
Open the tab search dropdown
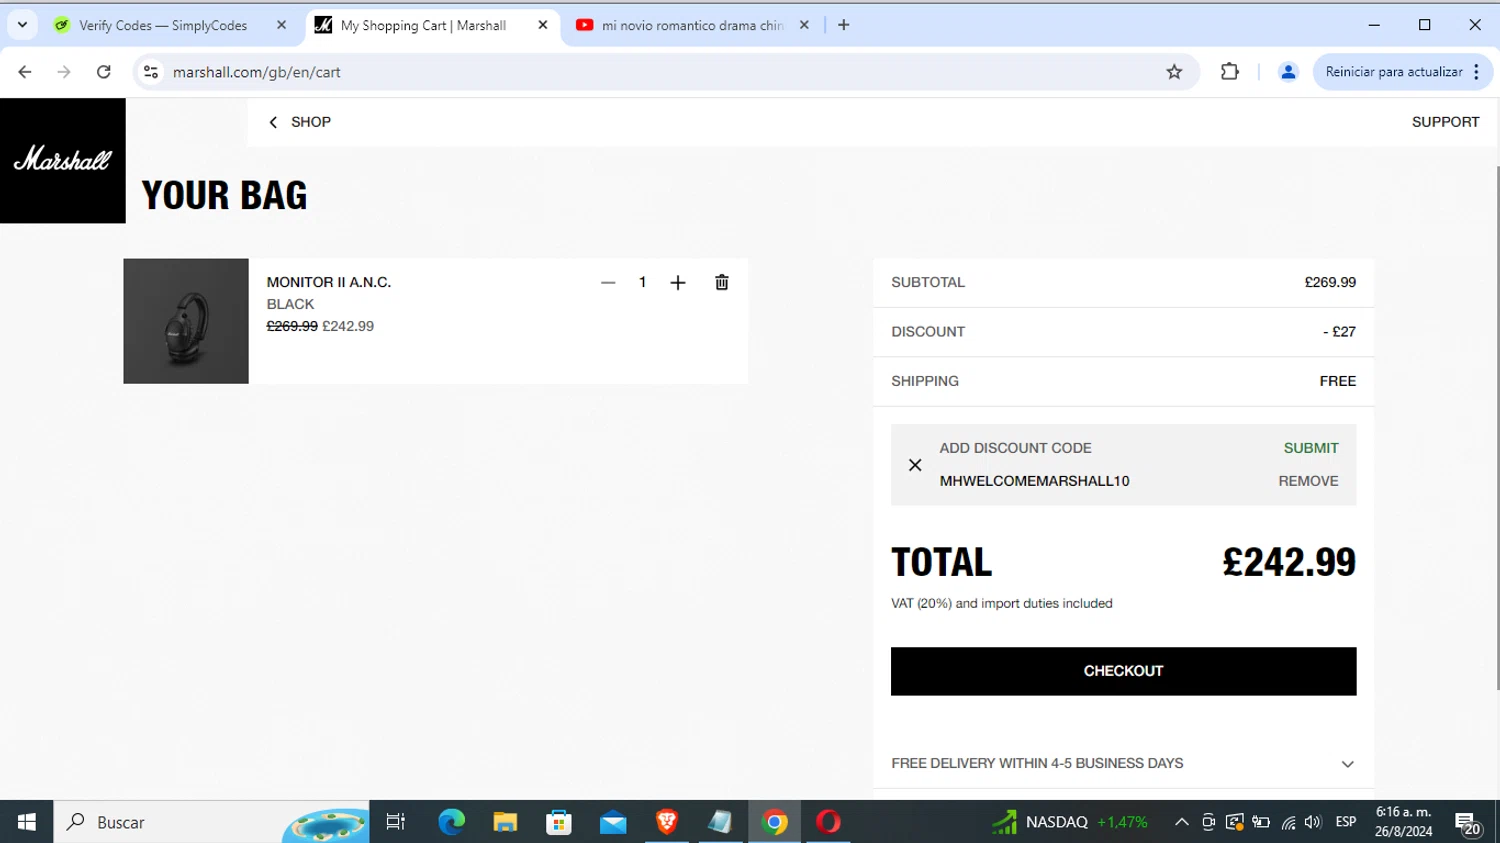(x=22, y=25)
